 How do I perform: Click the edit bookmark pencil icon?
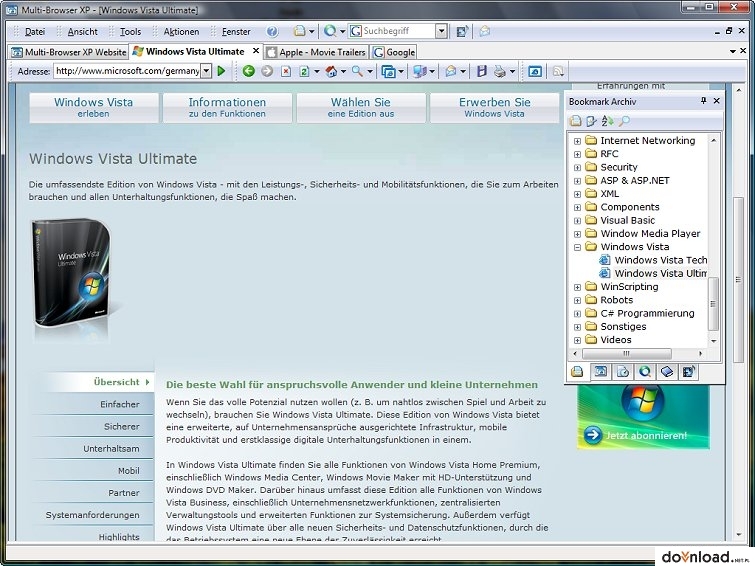click(x=591, y=121)
